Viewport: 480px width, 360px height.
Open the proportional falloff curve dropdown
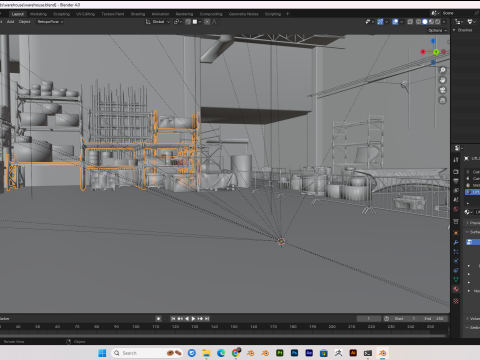coord(215,22)
